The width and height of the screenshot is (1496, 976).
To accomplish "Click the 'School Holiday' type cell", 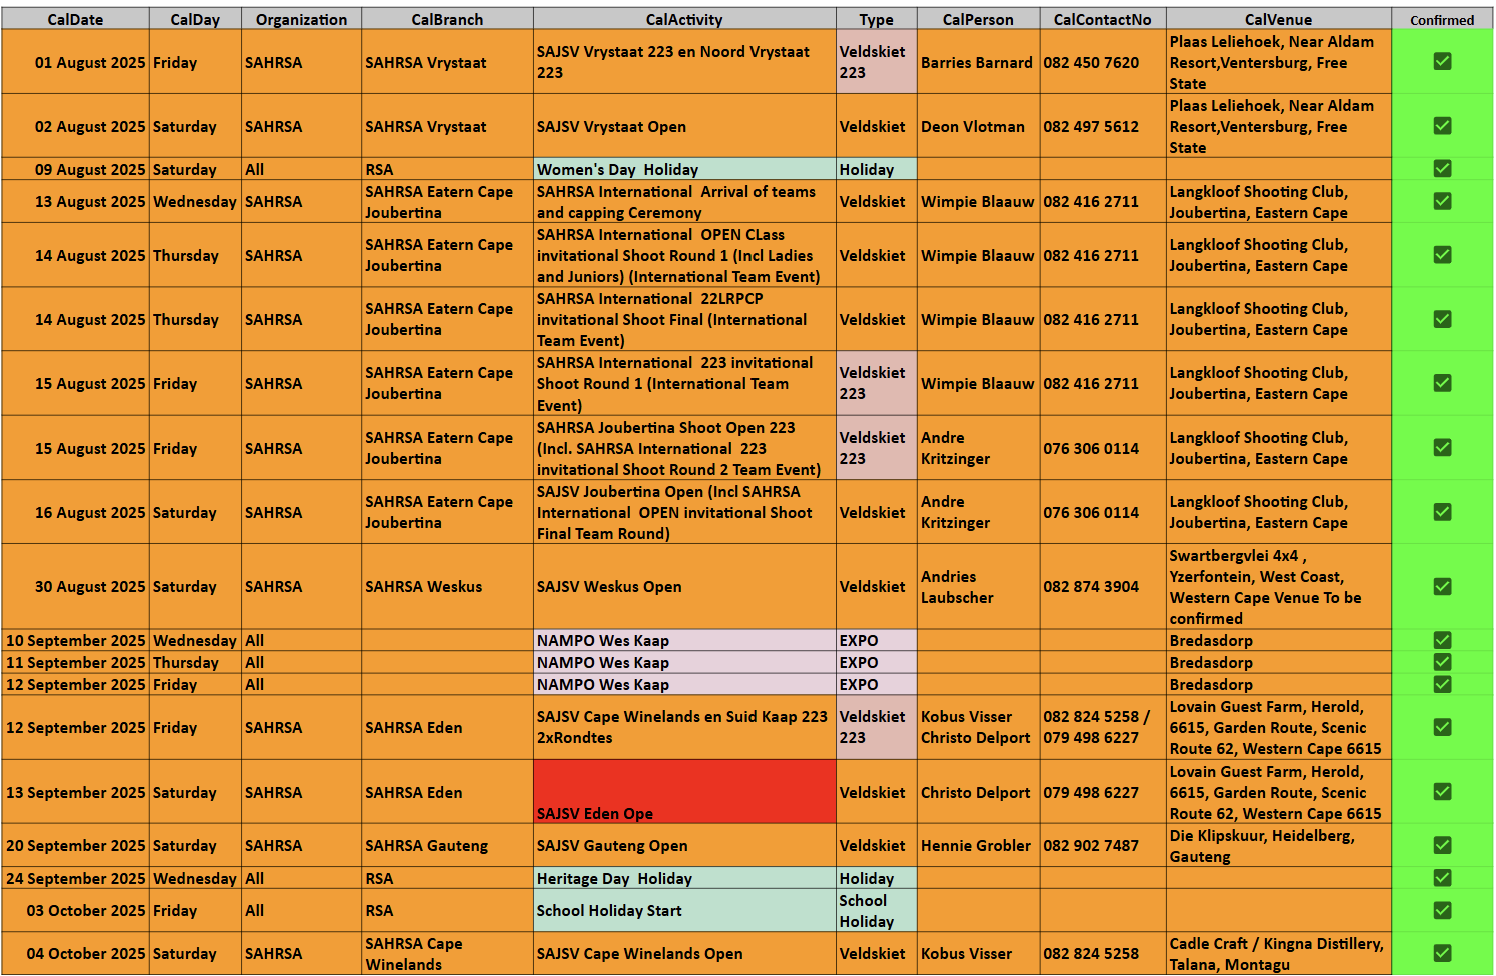I will click(x=876, y=910).
